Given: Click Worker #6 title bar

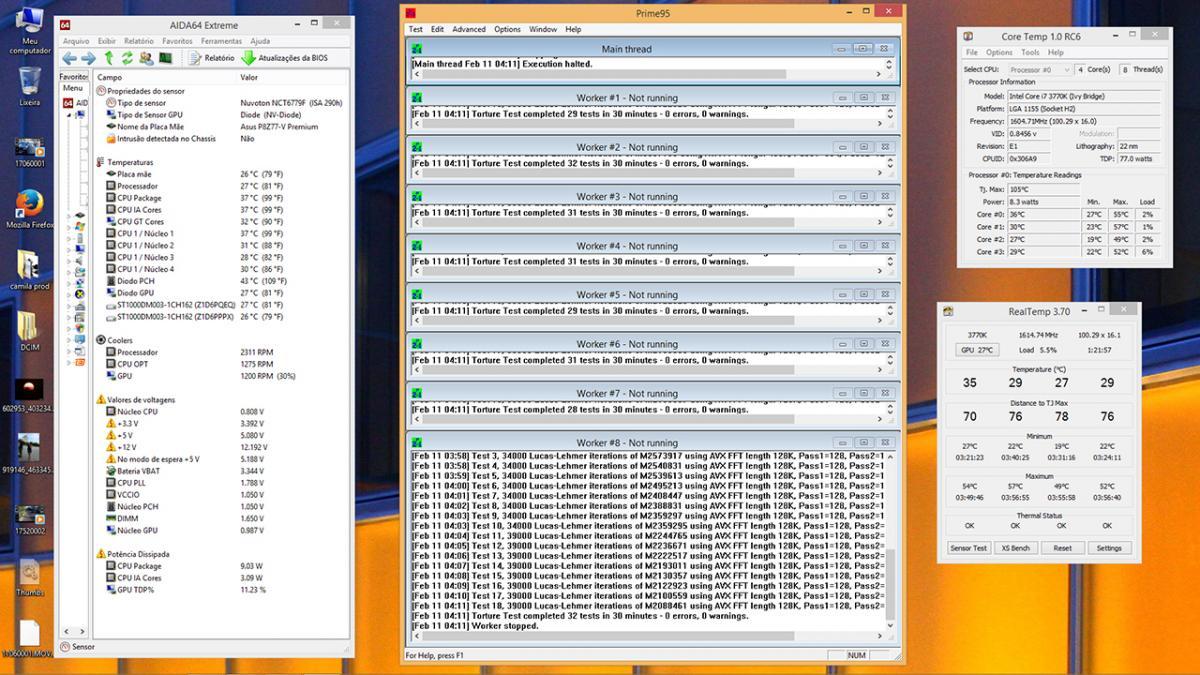Looking at the screenshot, I should click(x=627, y=344).
